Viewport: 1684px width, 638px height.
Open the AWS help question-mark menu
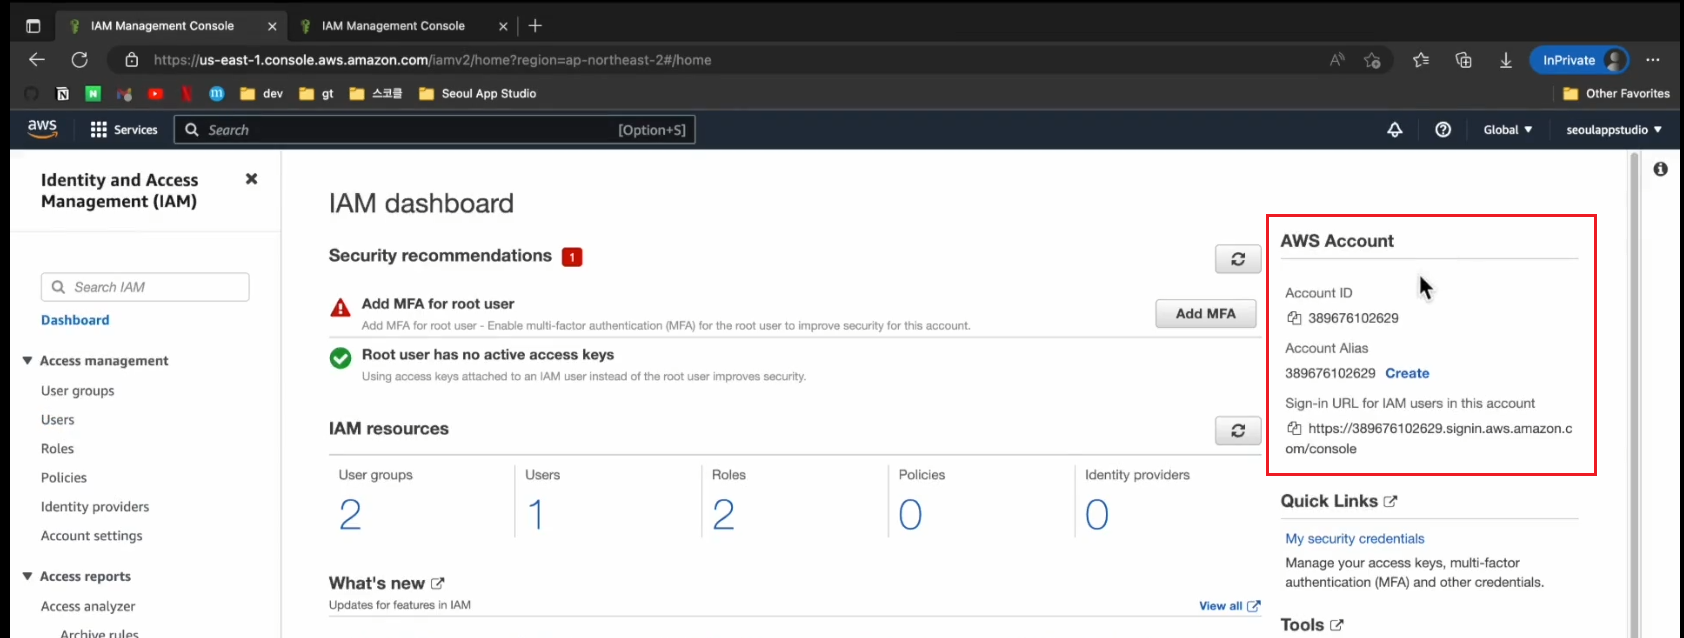[x=1443, y=130]
